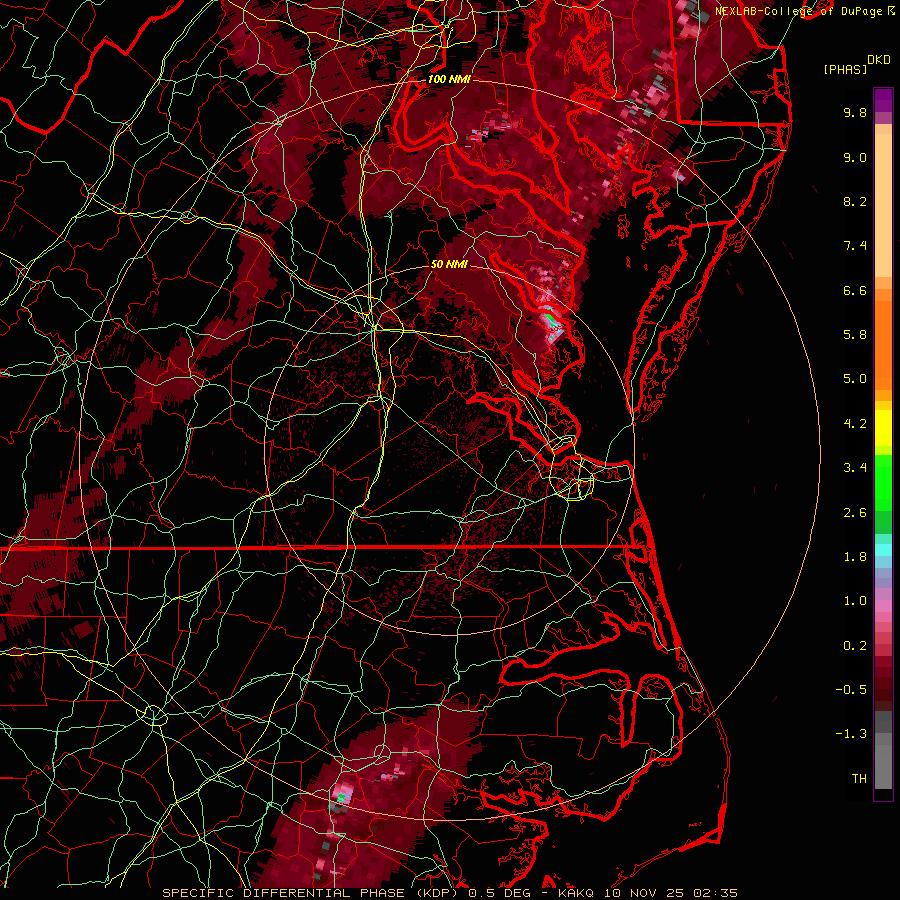Pick the yellow segment of the color bar
The width and height of the screenshot is (900, 900).
(883, 428)
